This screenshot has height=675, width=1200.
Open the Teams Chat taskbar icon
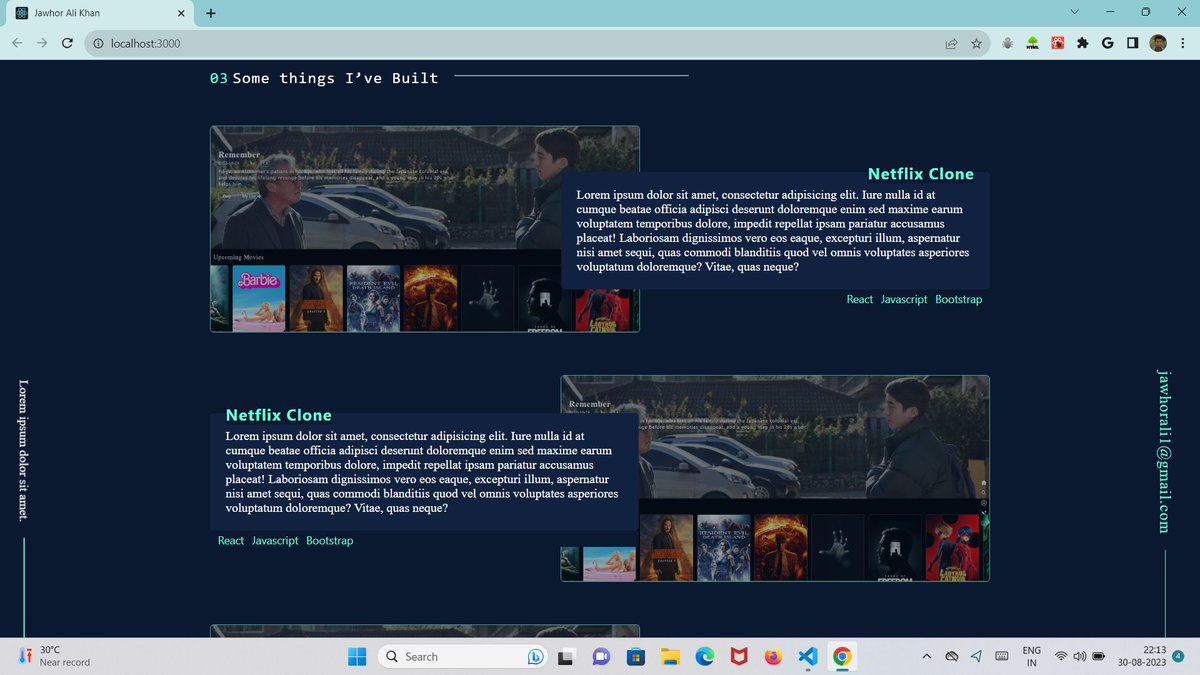[601, 657]
